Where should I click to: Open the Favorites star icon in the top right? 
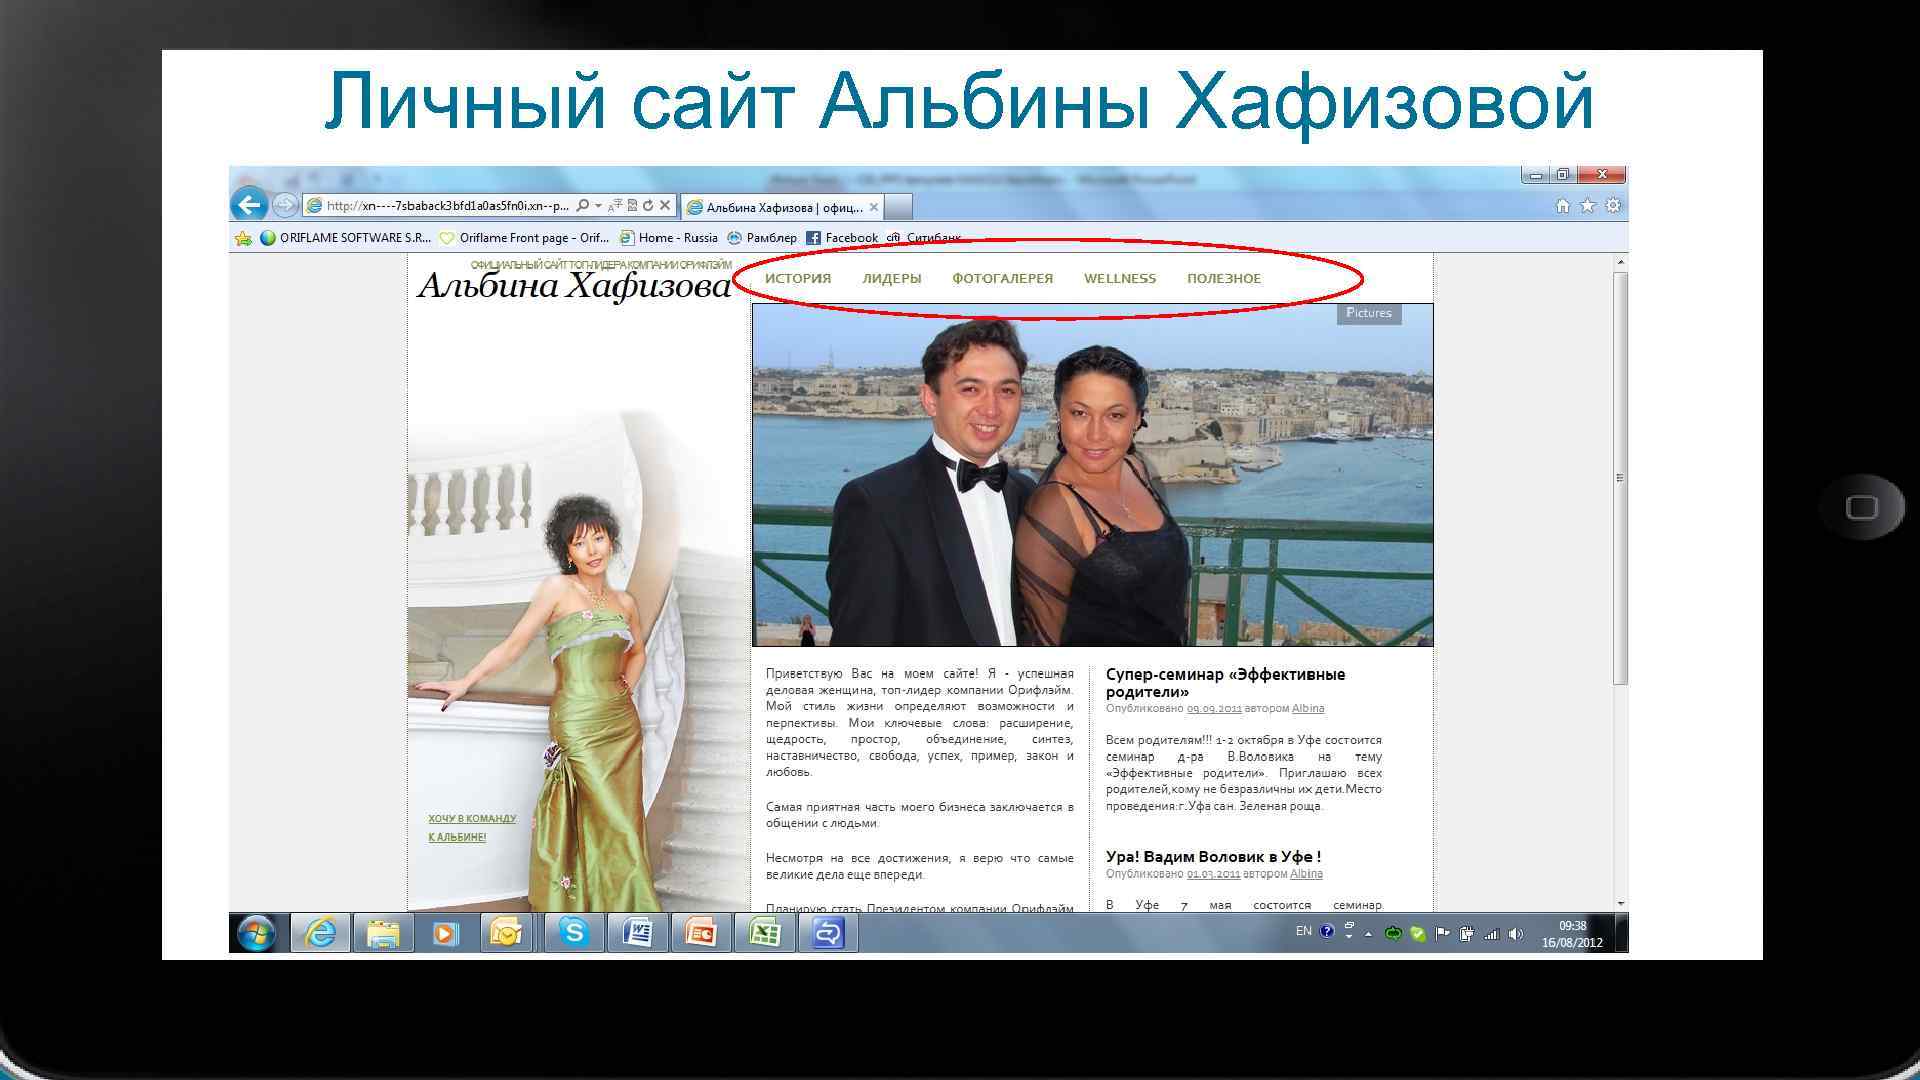[1588, 206]
